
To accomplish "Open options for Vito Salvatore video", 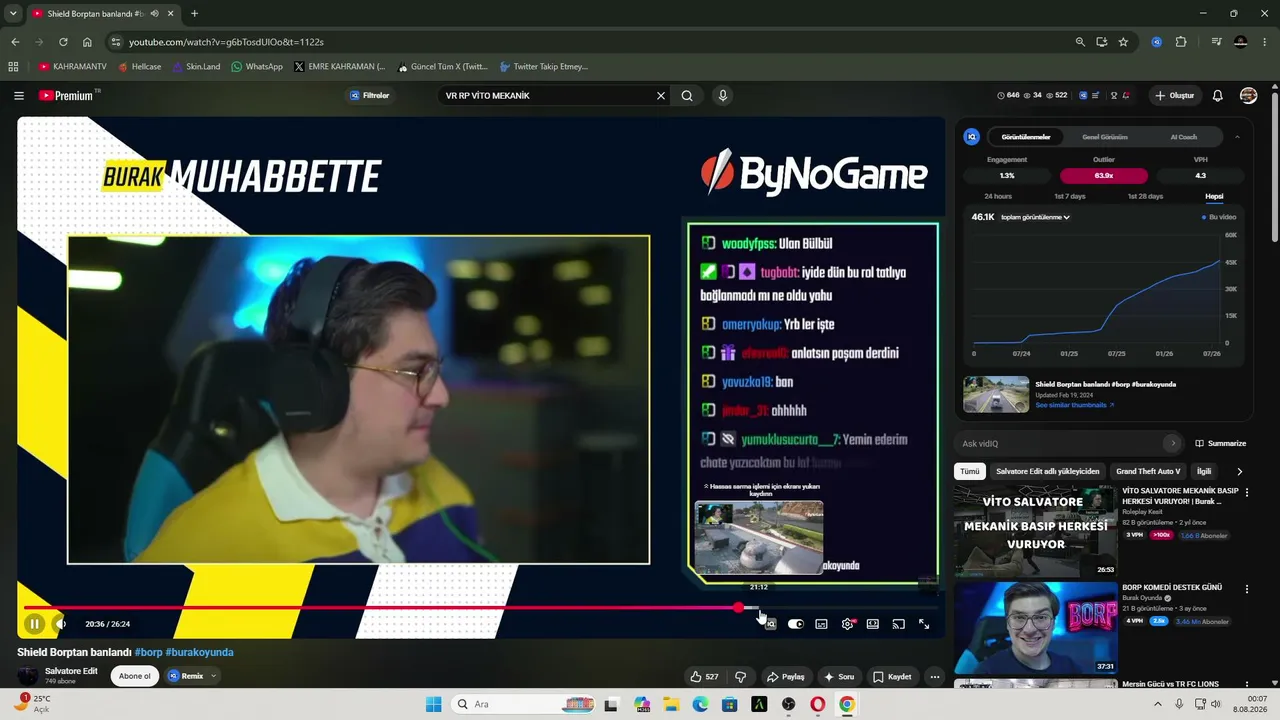I will click(1246, 492).
